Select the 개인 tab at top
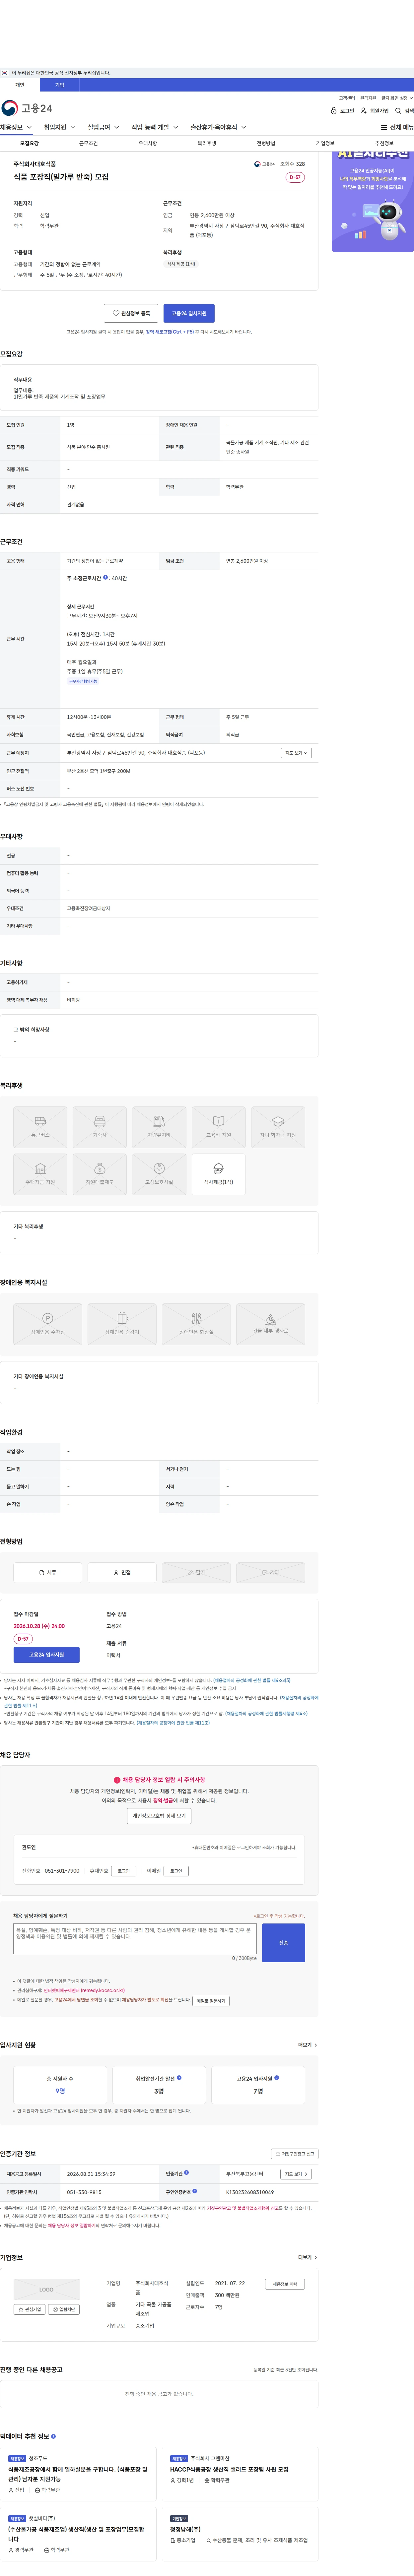This screenshot has height=2576, width=414. click(20, 85)
